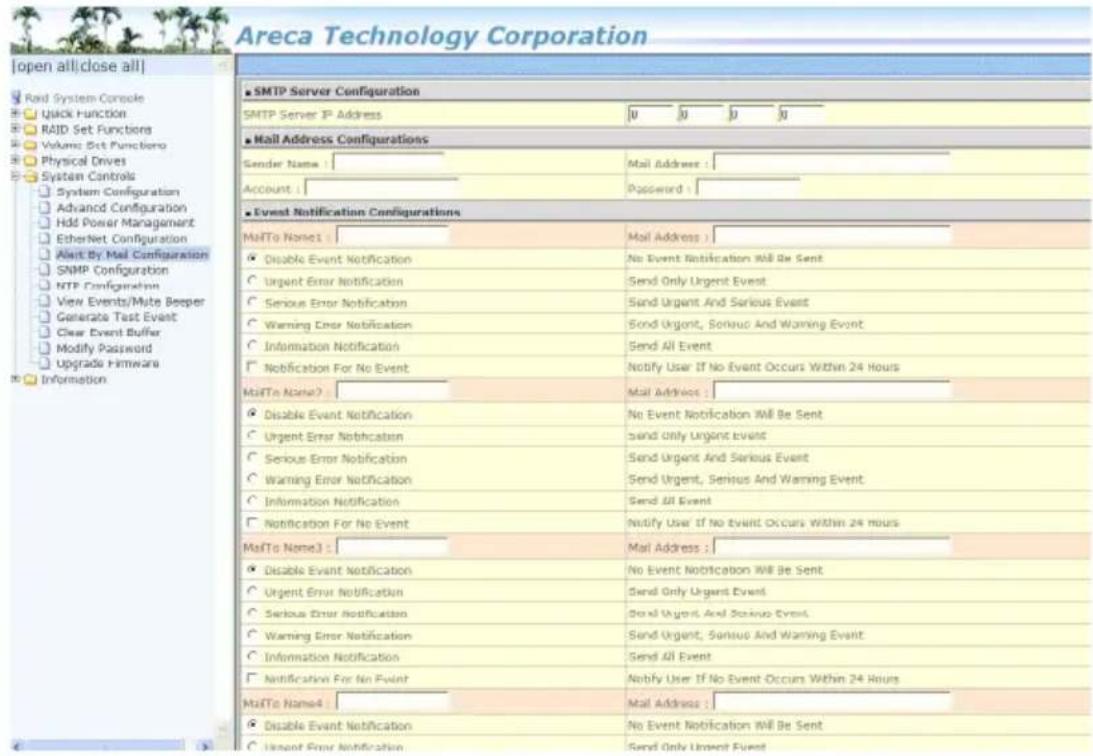Open View Events/Mute Beeper page
This screenshot has width=1093, height=756.
pyautogui.click(x=130, y=302)
